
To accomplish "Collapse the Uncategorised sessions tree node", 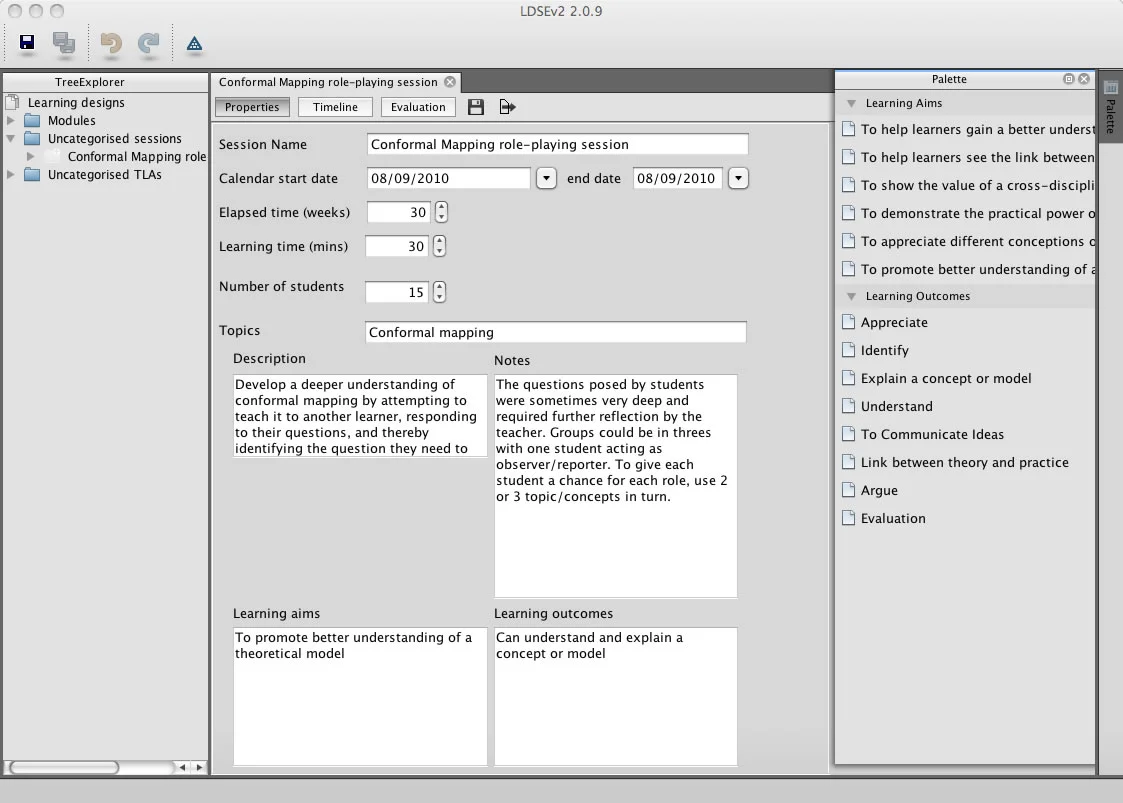I will [x=11, y=138].
